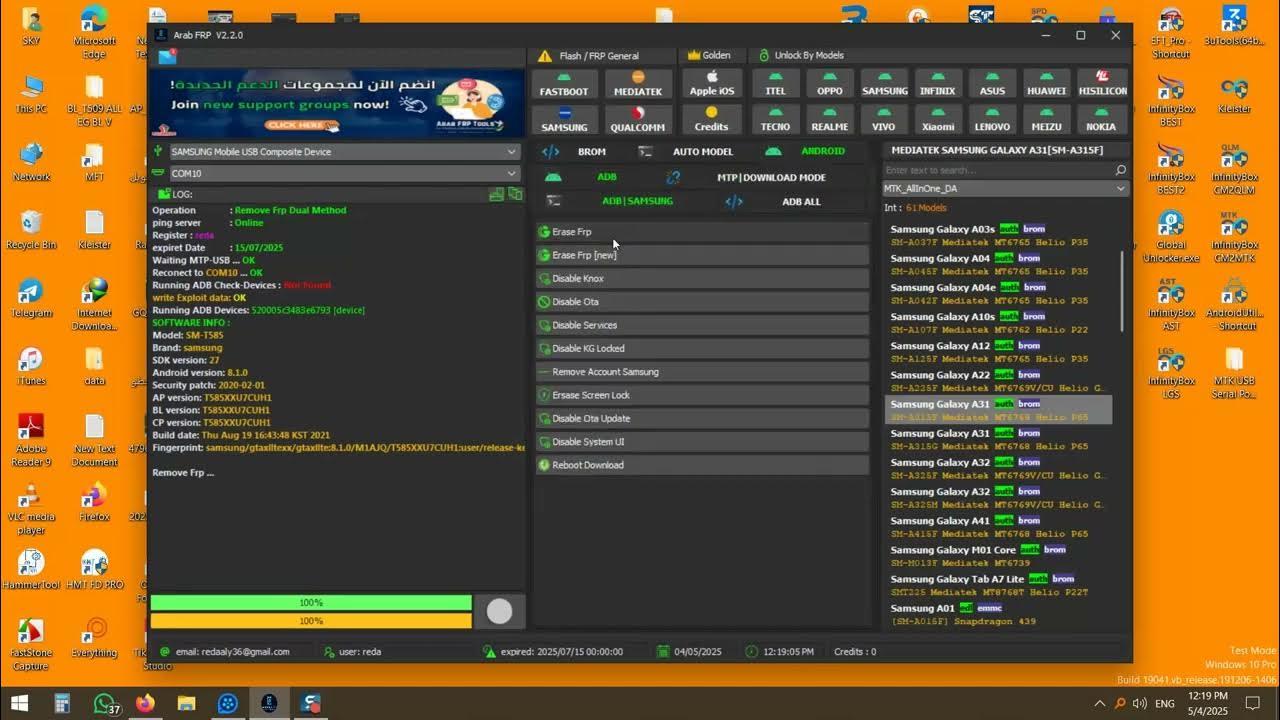This screenshot has width=1280, height=720.
Task: Run the Erase Frp operation
Action: tap(700, 231)
